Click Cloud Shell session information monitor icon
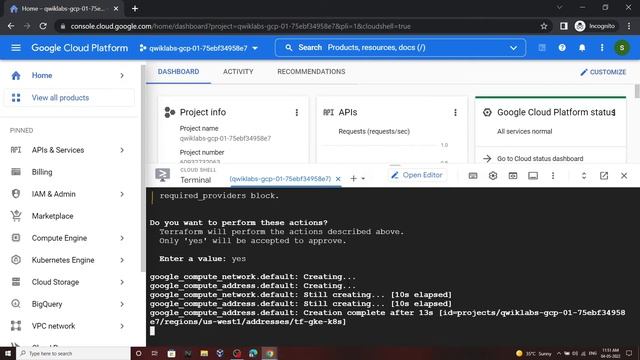Viewport: 640px width, 360px height. (x=533, y=176)
